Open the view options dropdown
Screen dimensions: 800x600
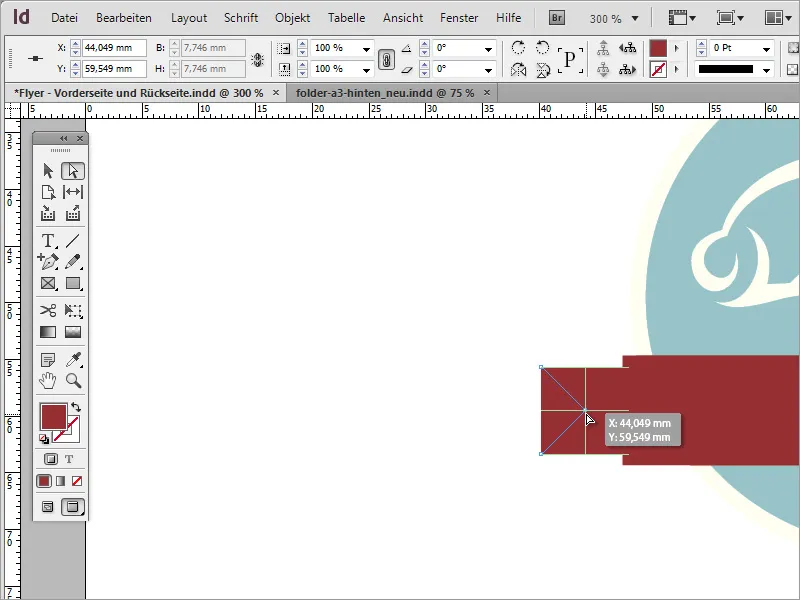coord(682,18)
